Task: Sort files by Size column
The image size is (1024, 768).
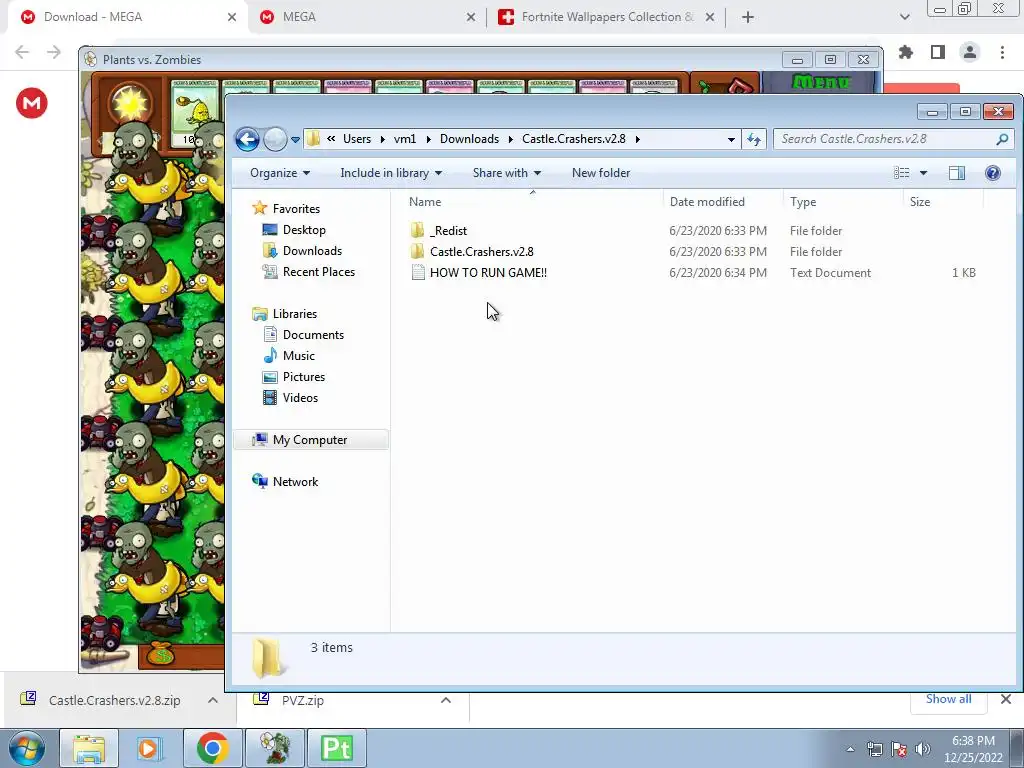Action: click(x=943, y=202)
